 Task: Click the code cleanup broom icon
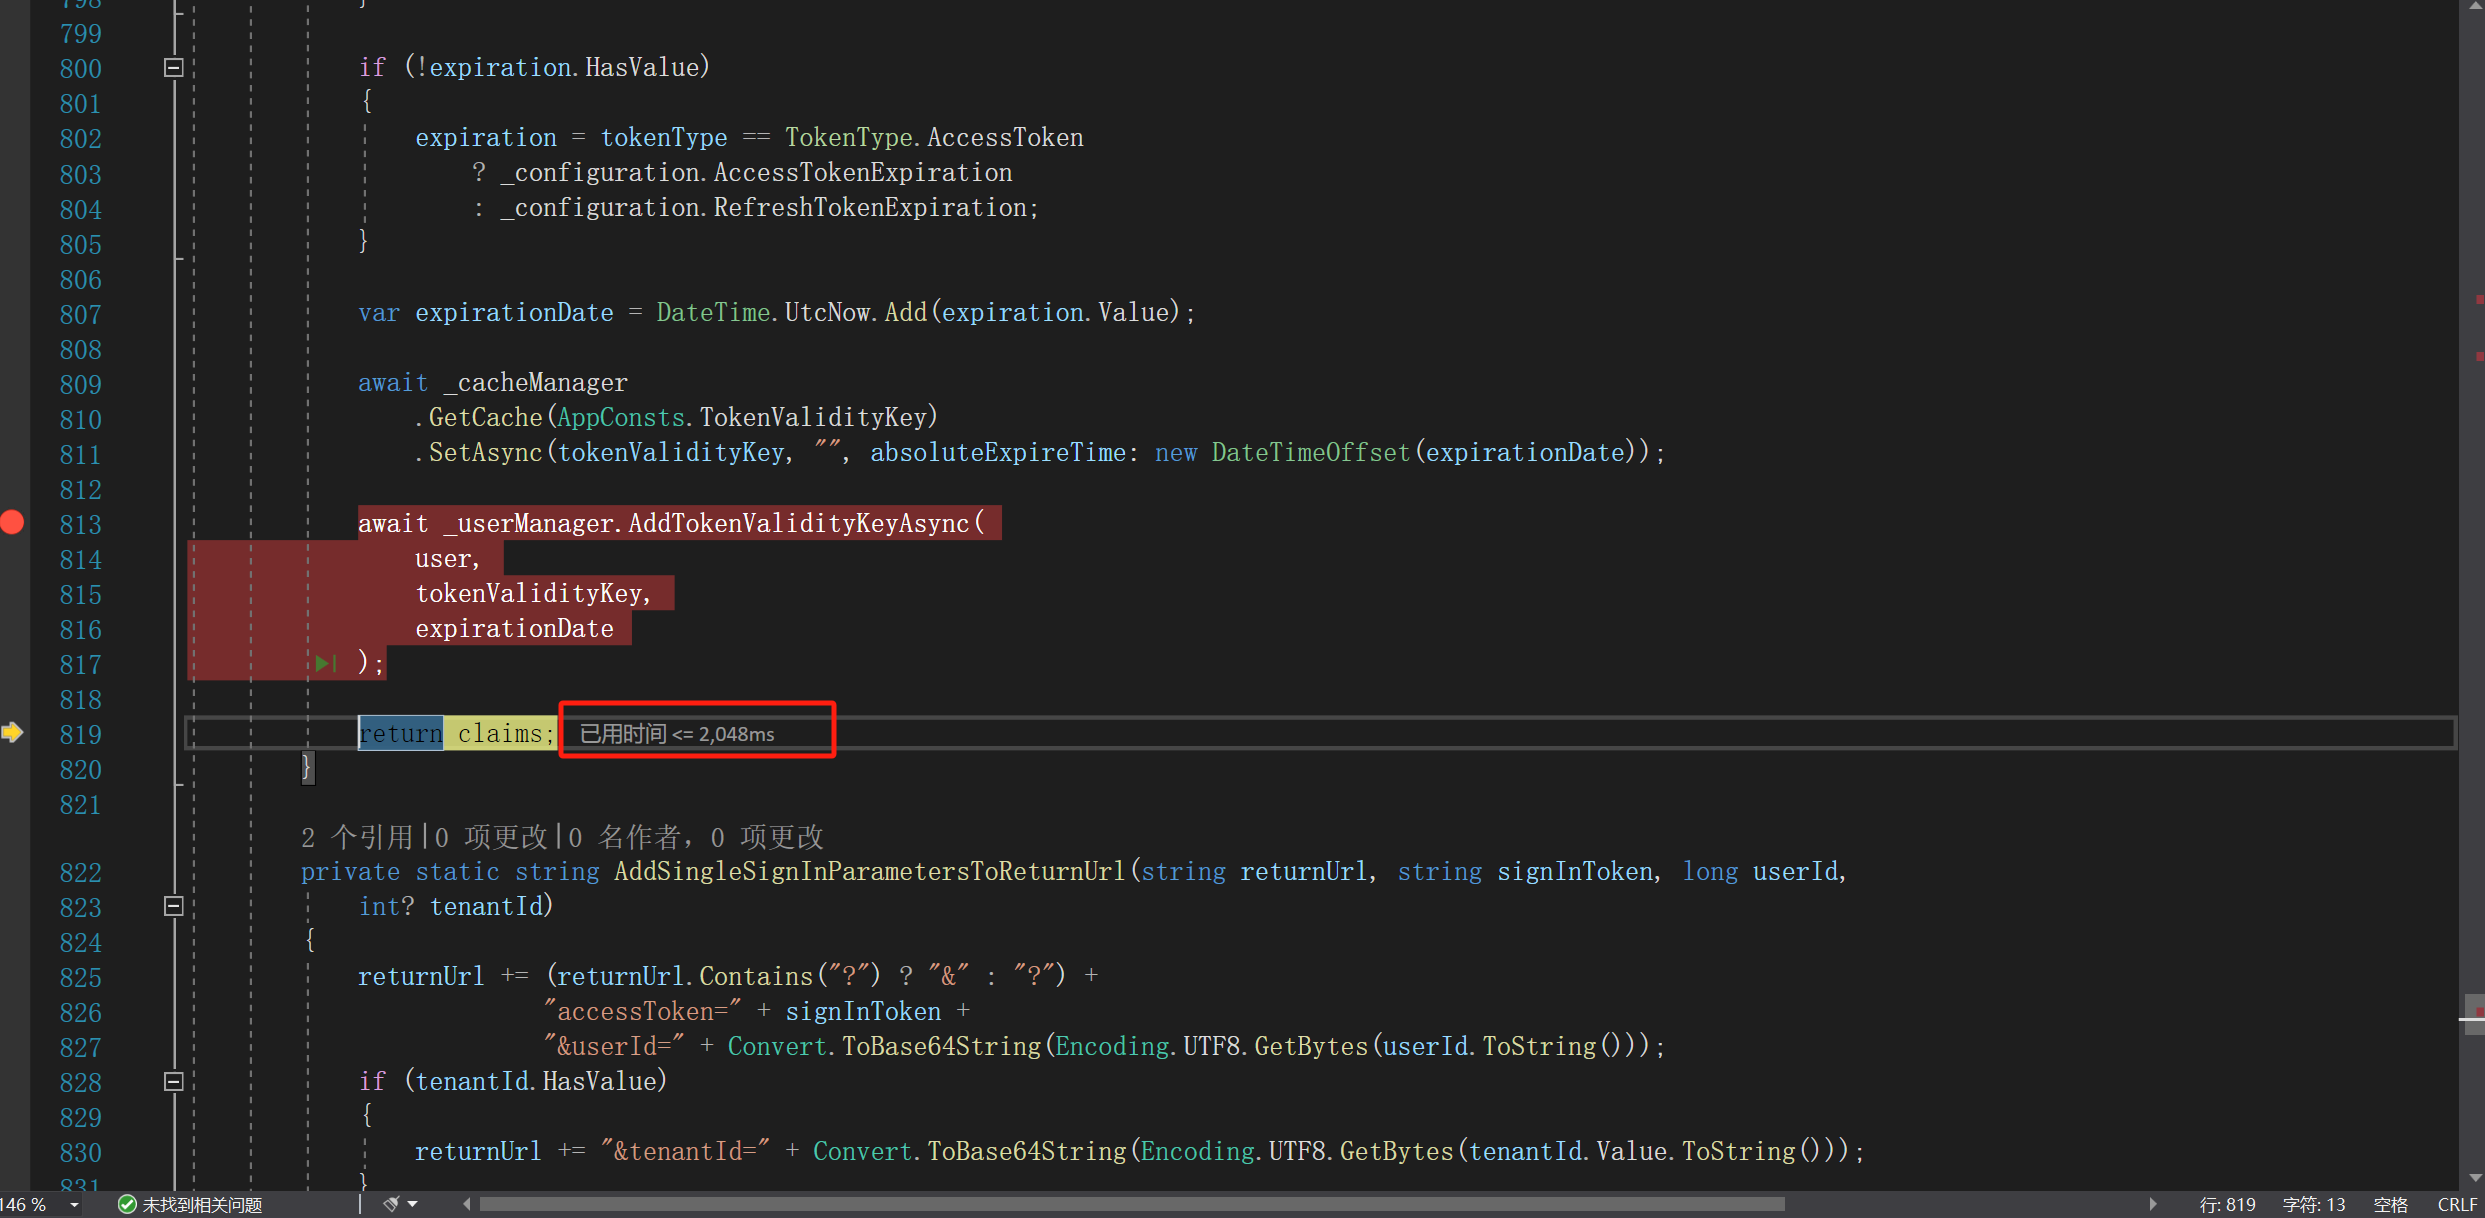[391, 1204]
